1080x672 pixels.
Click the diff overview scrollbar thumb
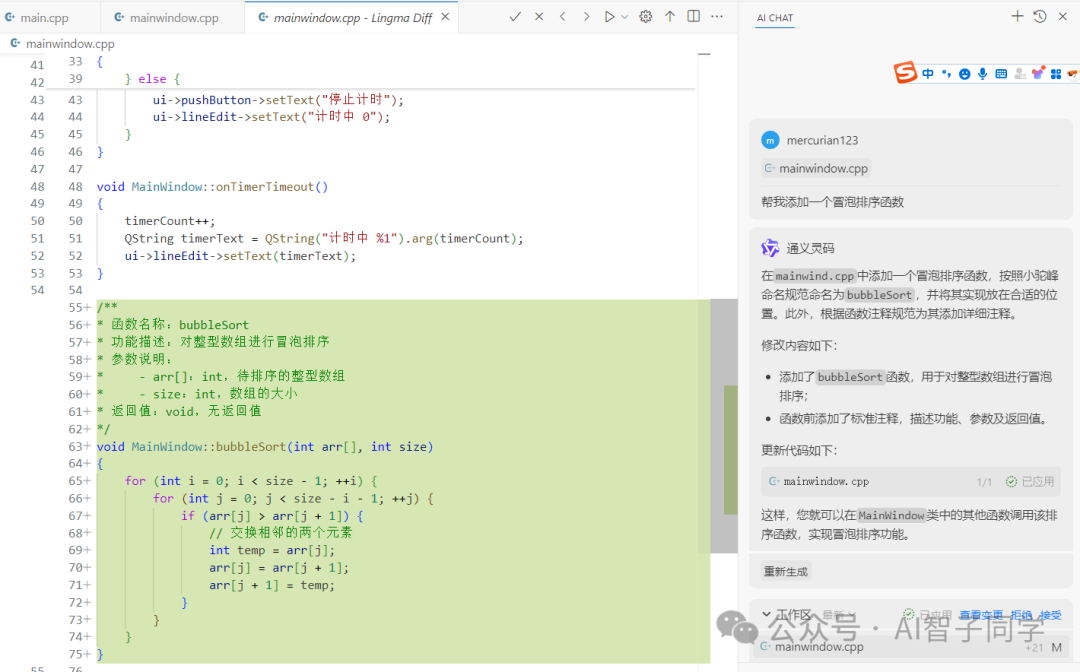click(724, 426)
